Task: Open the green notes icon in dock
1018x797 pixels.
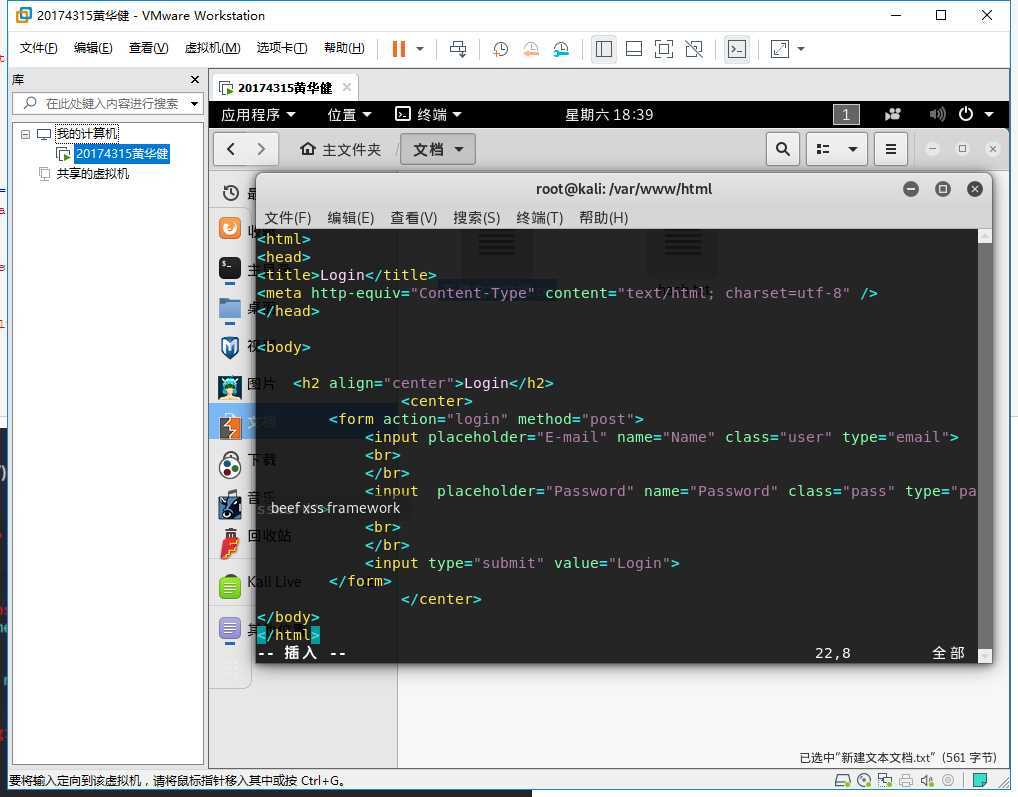Action: 230,587
